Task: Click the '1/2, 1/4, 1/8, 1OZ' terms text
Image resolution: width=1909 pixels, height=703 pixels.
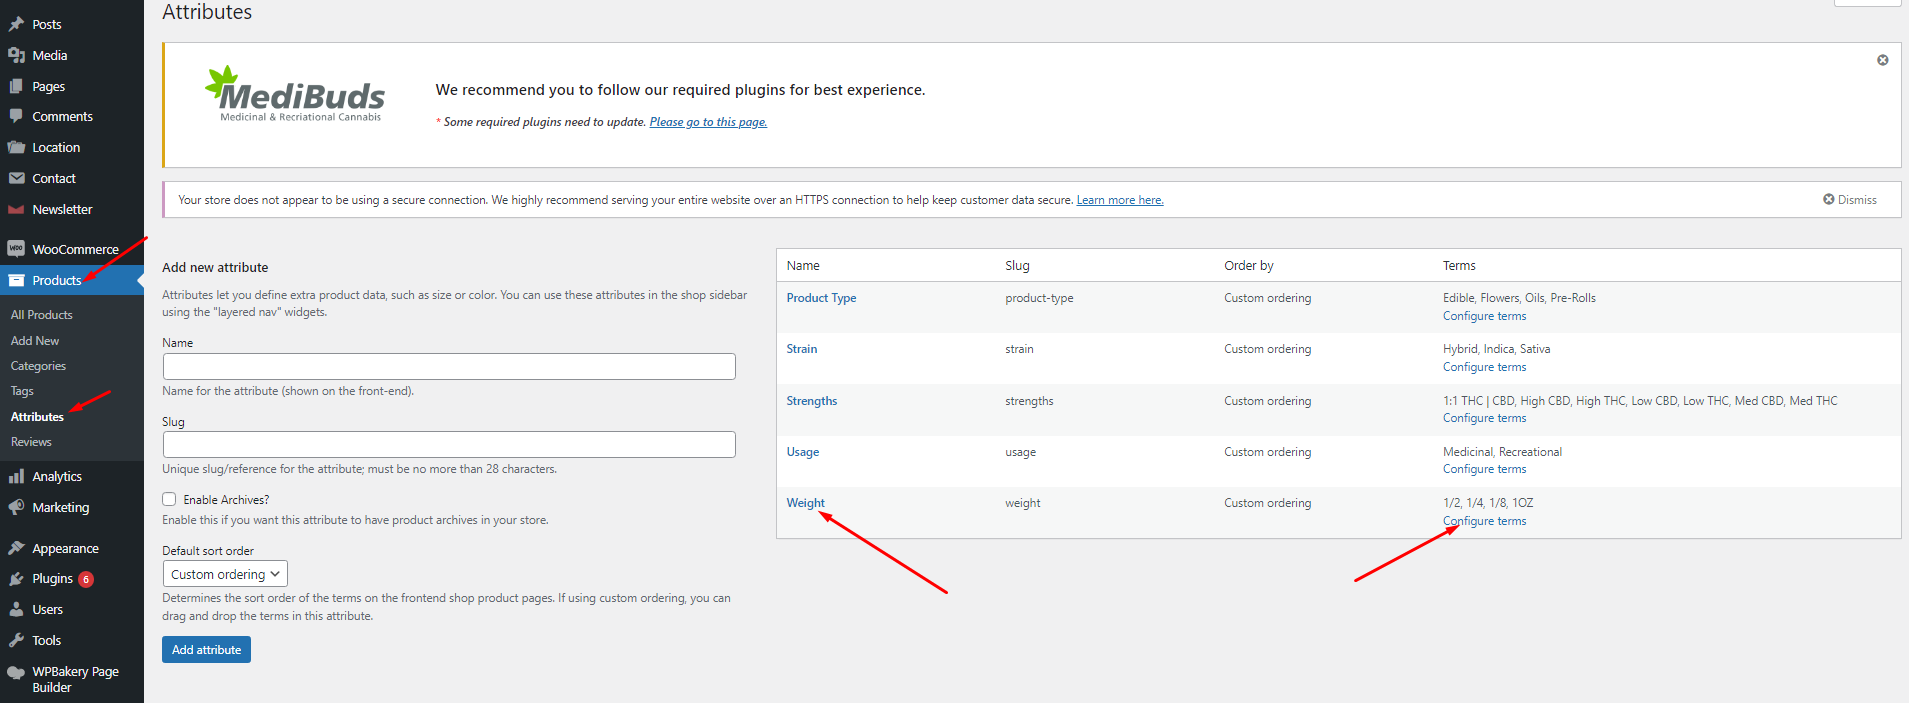Action: pyautogui.click(x=1488, y=503)
